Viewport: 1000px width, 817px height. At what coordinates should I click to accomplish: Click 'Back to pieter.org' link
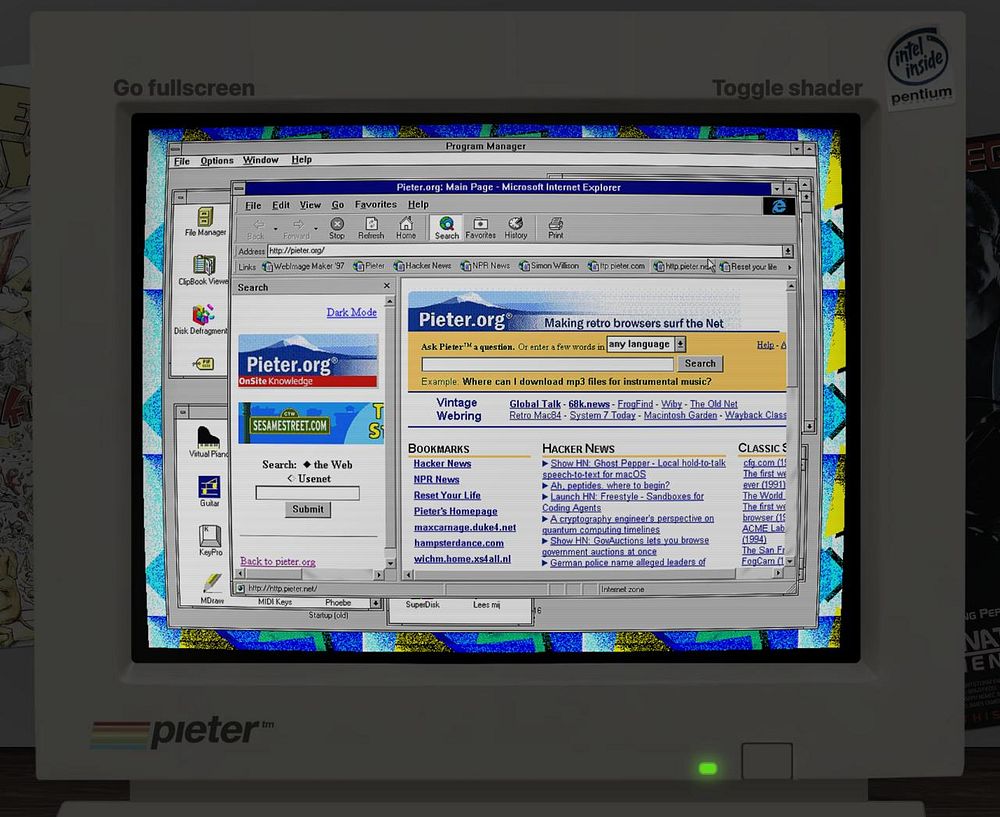tap(277, 561)
